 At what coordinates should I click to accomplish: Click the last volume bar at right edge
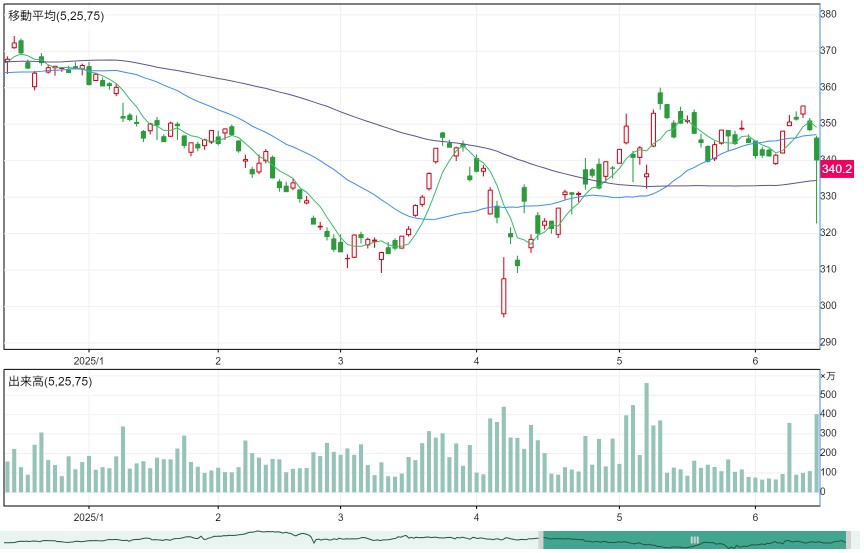coord(817,452)
